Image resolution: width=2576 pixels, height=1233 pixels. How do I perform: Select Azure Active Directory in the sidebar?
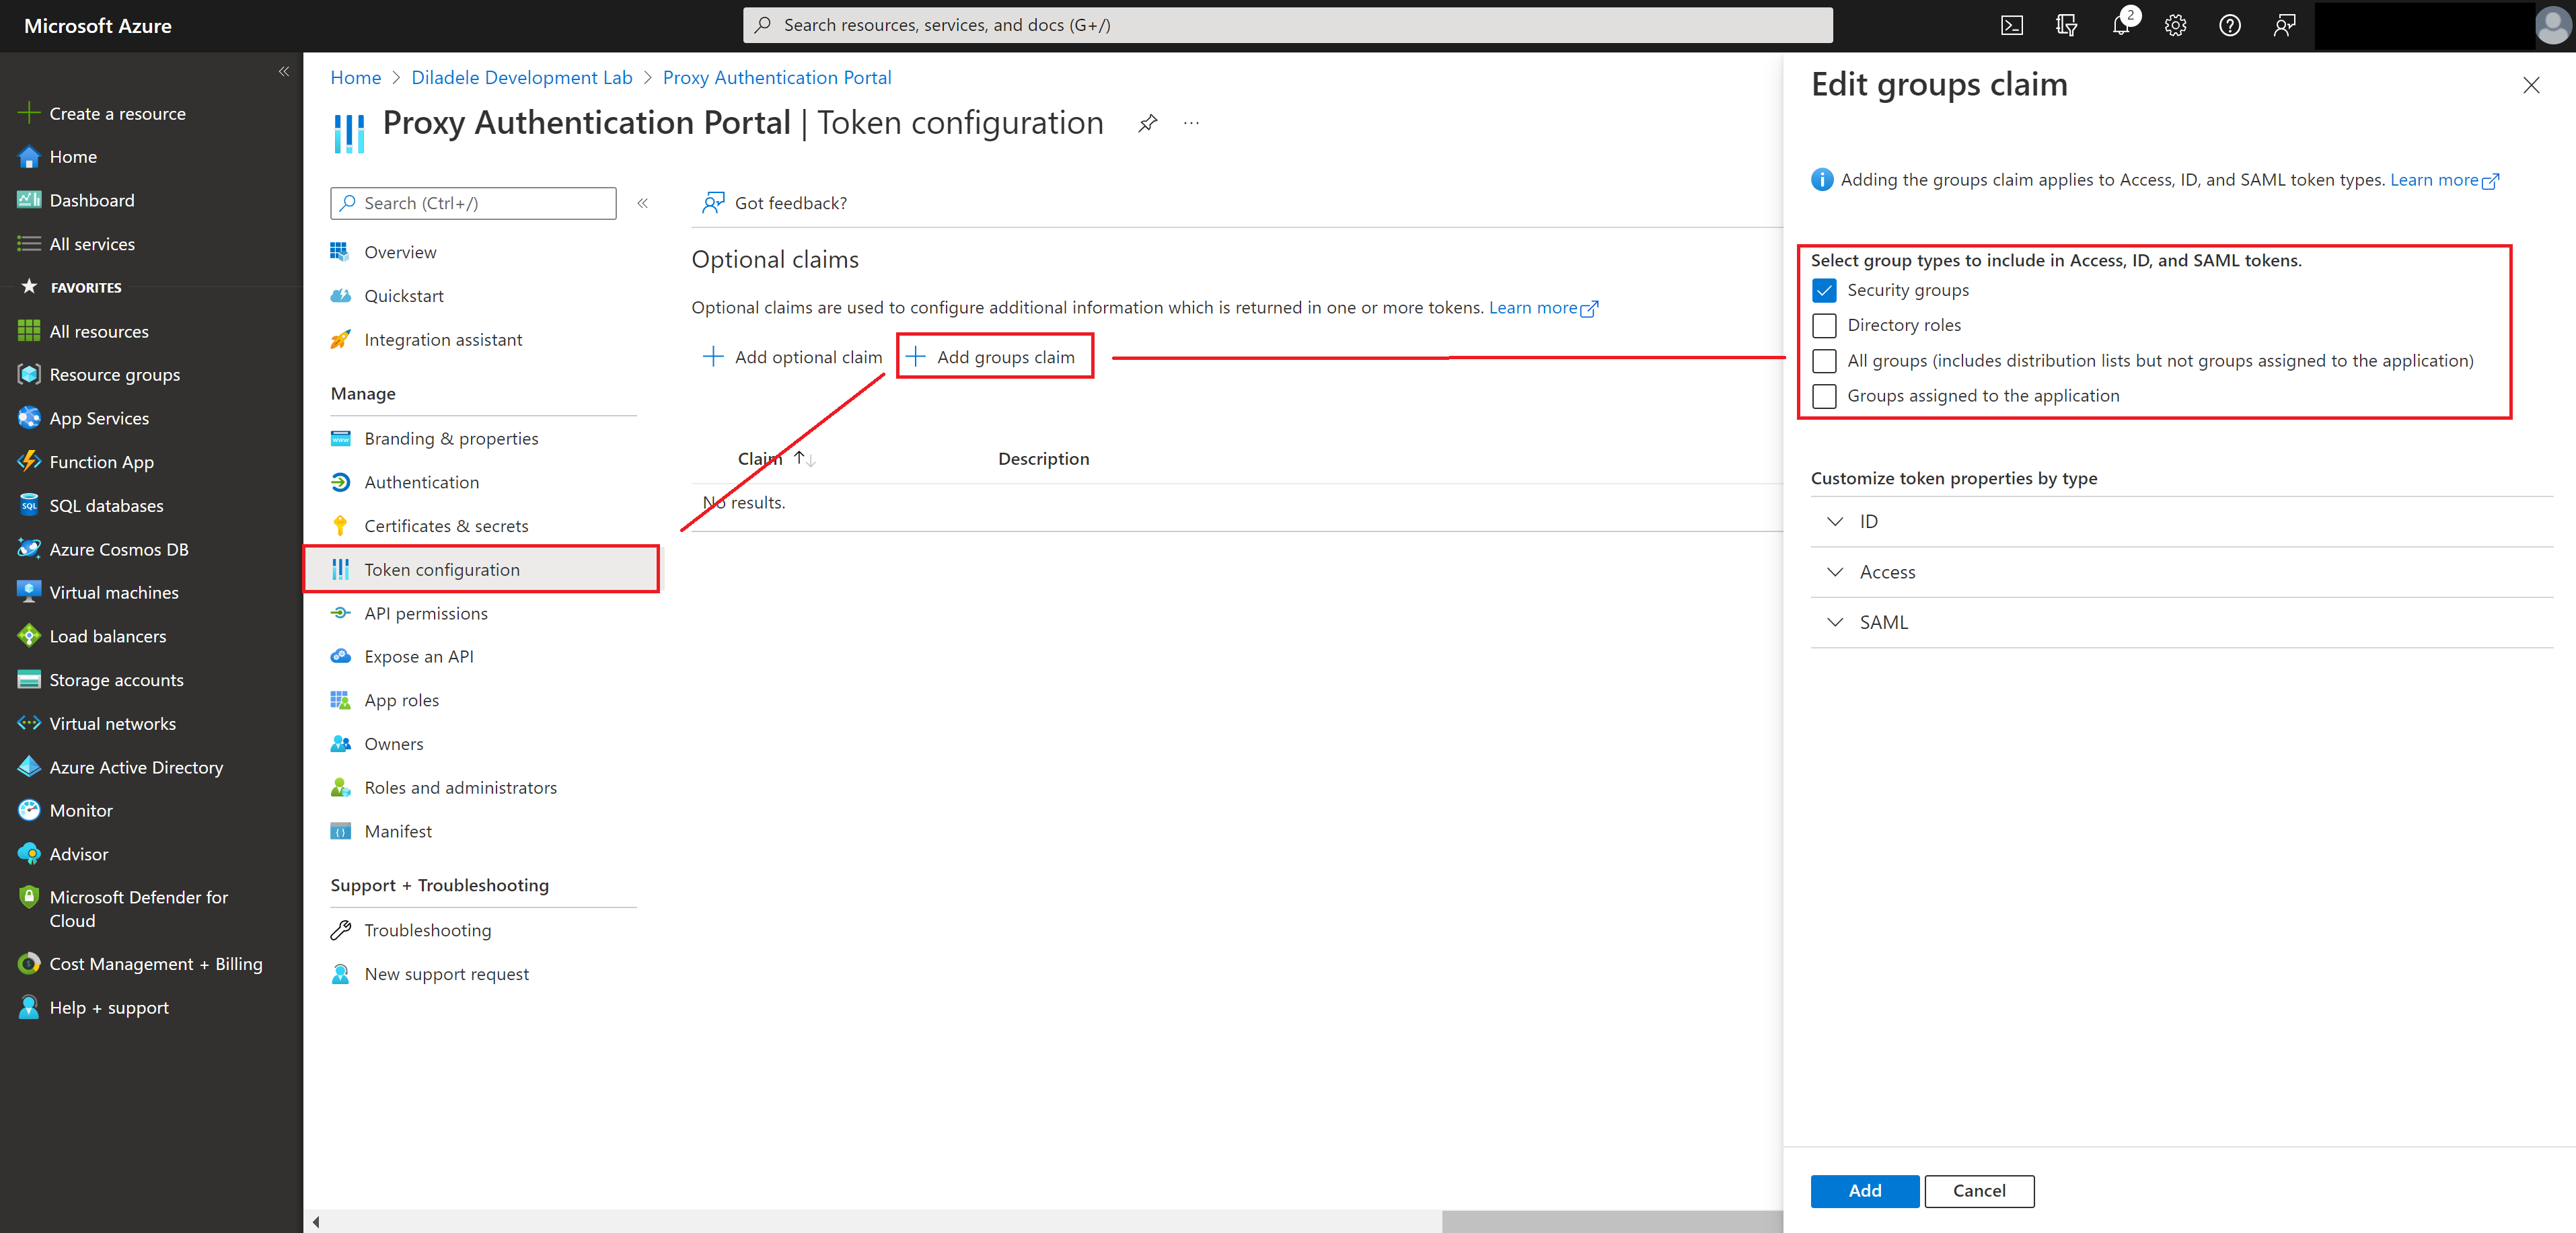click(x=136, y=766)
